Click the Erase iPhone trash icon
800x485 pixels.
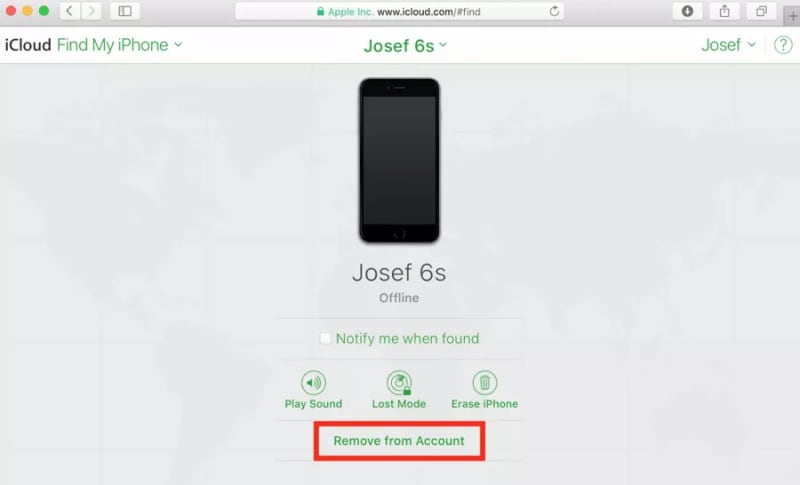[x=485, y=382]
